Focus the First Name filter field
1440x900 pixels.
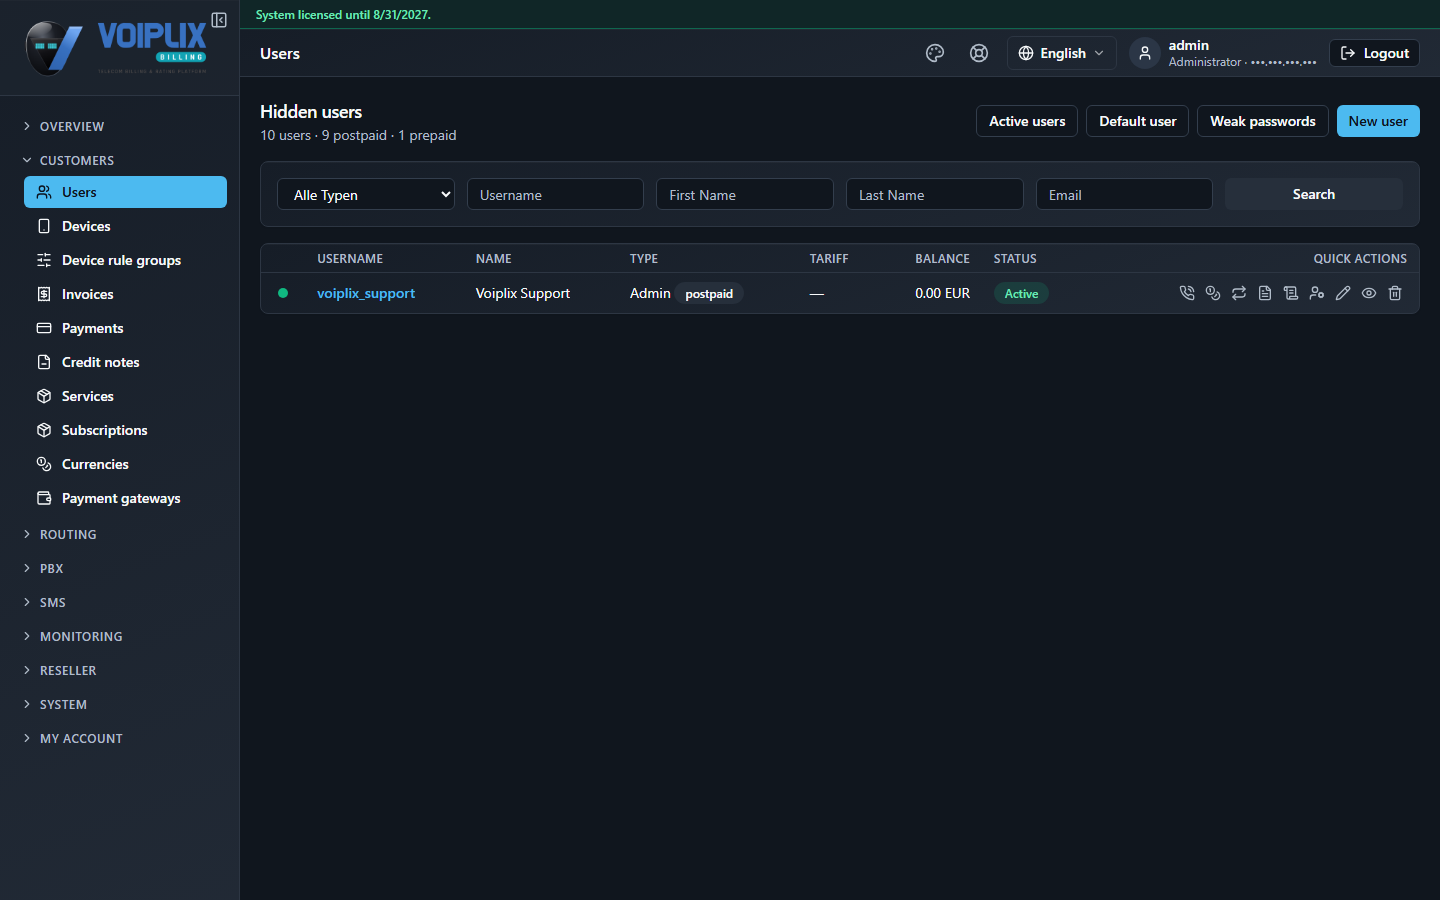tap(745, 194)
